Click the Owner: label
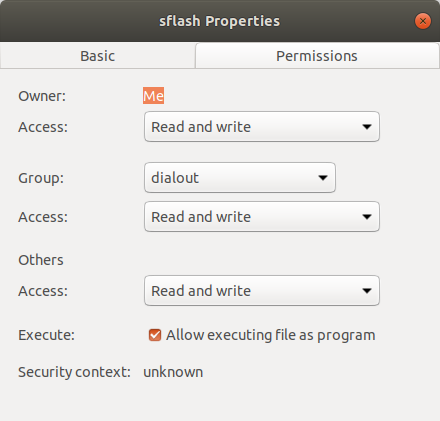Viewport: 440px width, 421px height. pyautogui.click(x=42, y=96)
